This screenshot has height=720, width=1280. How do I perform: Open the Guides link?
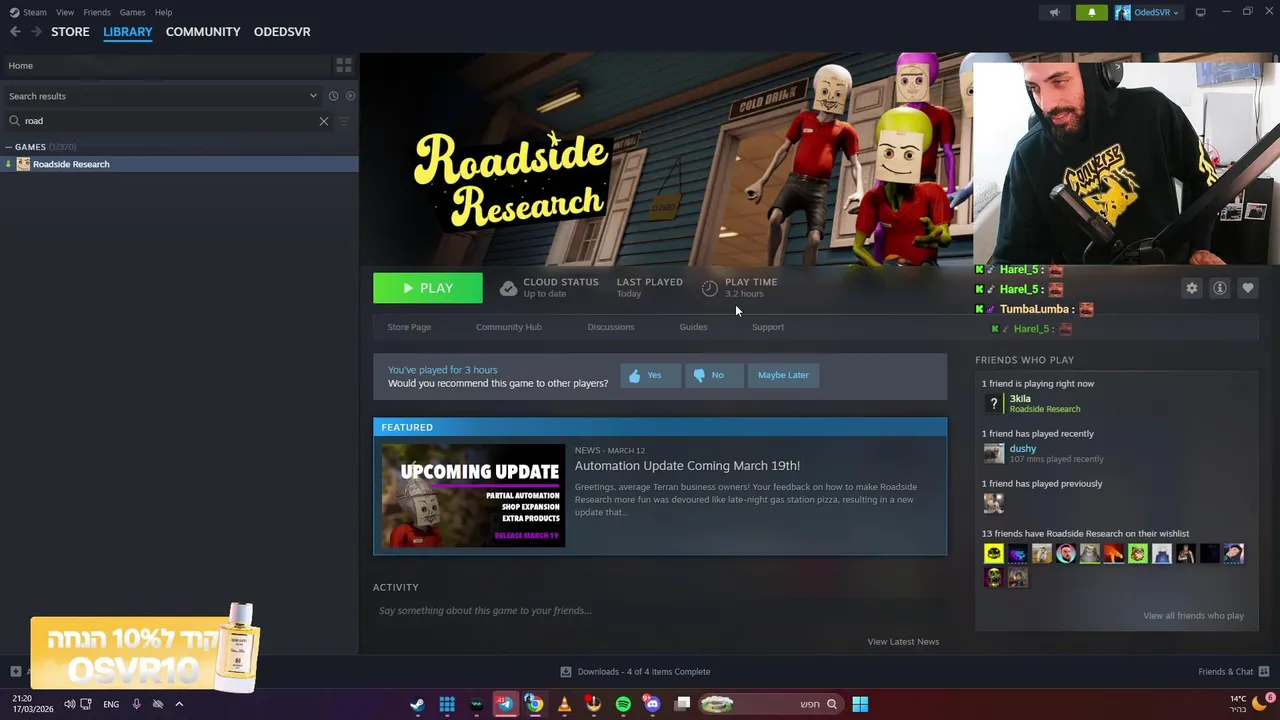693,327
